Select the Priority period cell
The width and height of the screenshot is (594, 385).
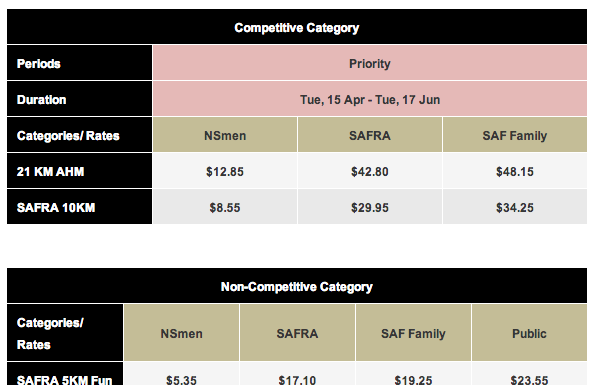point(370,63)
